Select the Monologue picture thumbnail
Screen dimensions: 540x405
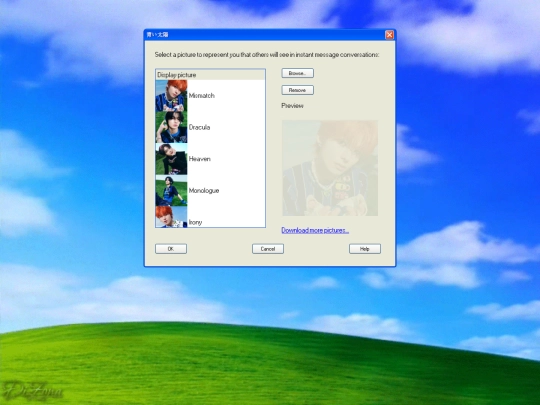[x=171, y=190]
